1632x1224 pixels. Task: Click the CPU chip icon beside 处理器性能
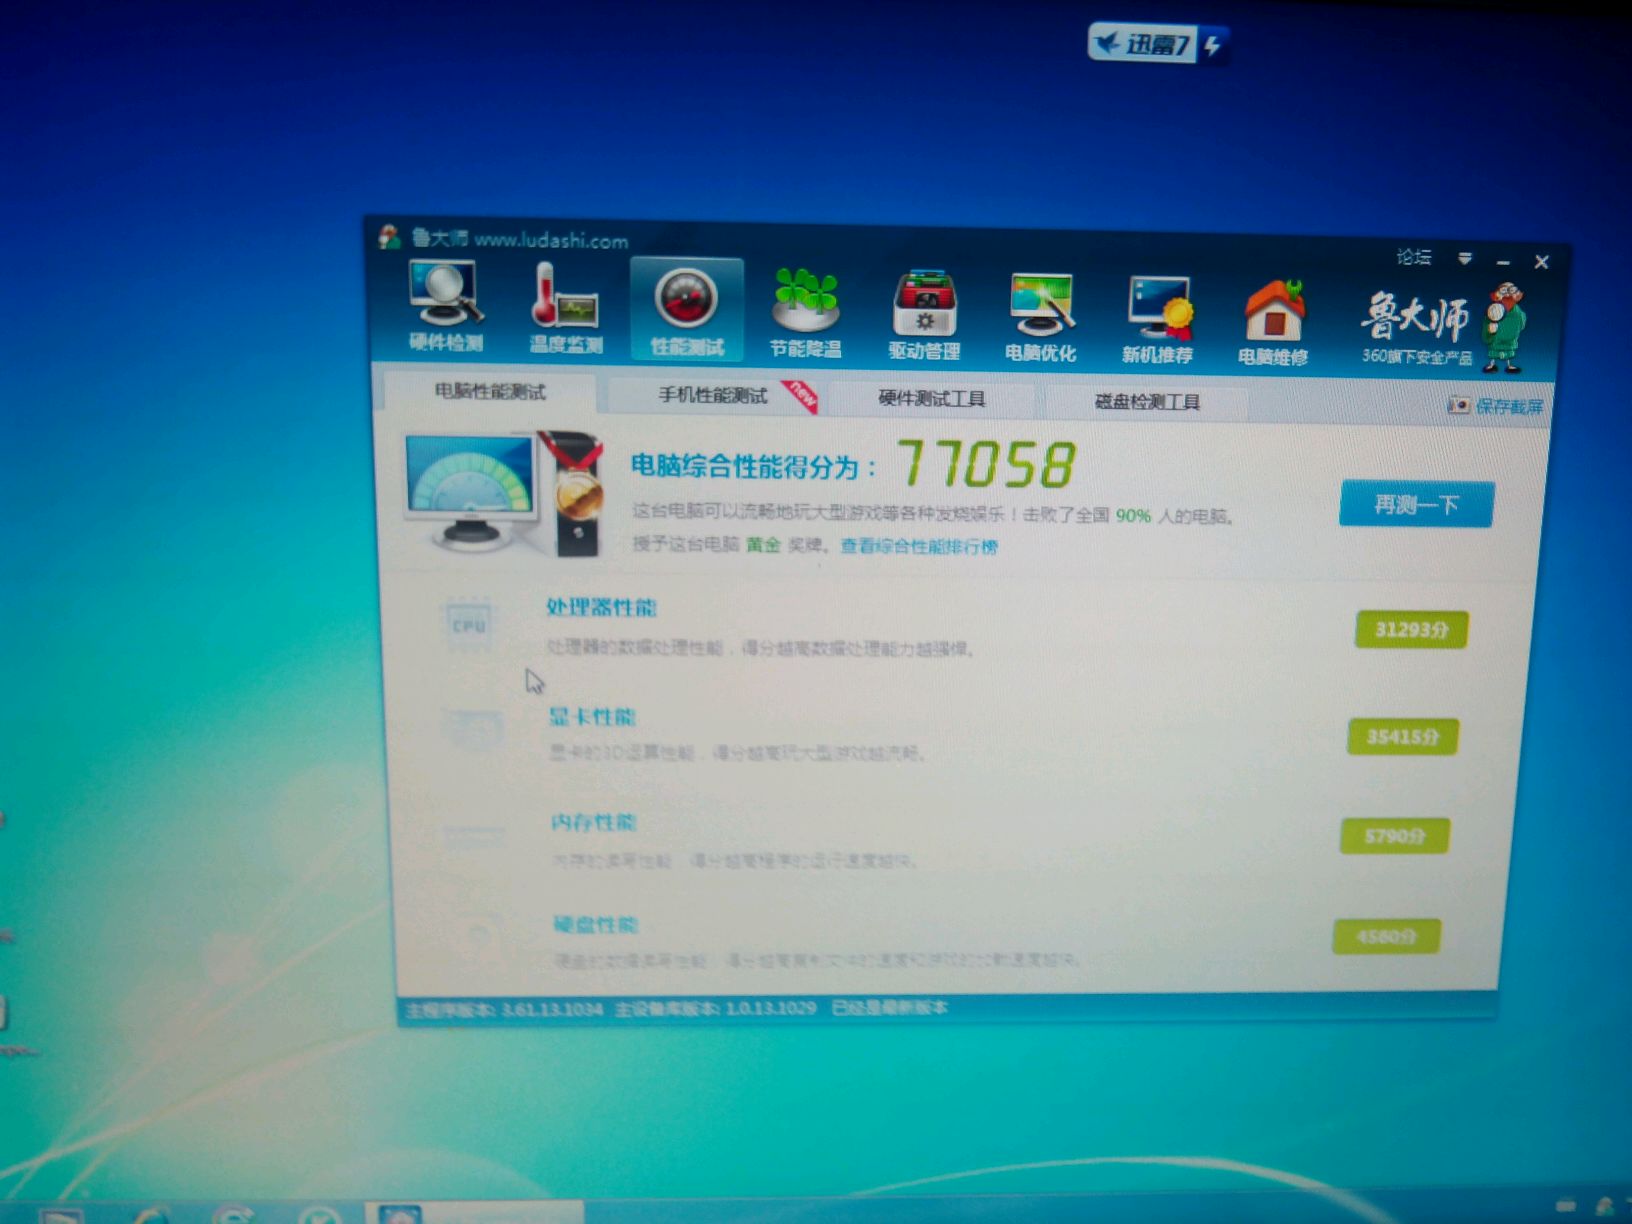pyautogui.click(x=468, y=625)
